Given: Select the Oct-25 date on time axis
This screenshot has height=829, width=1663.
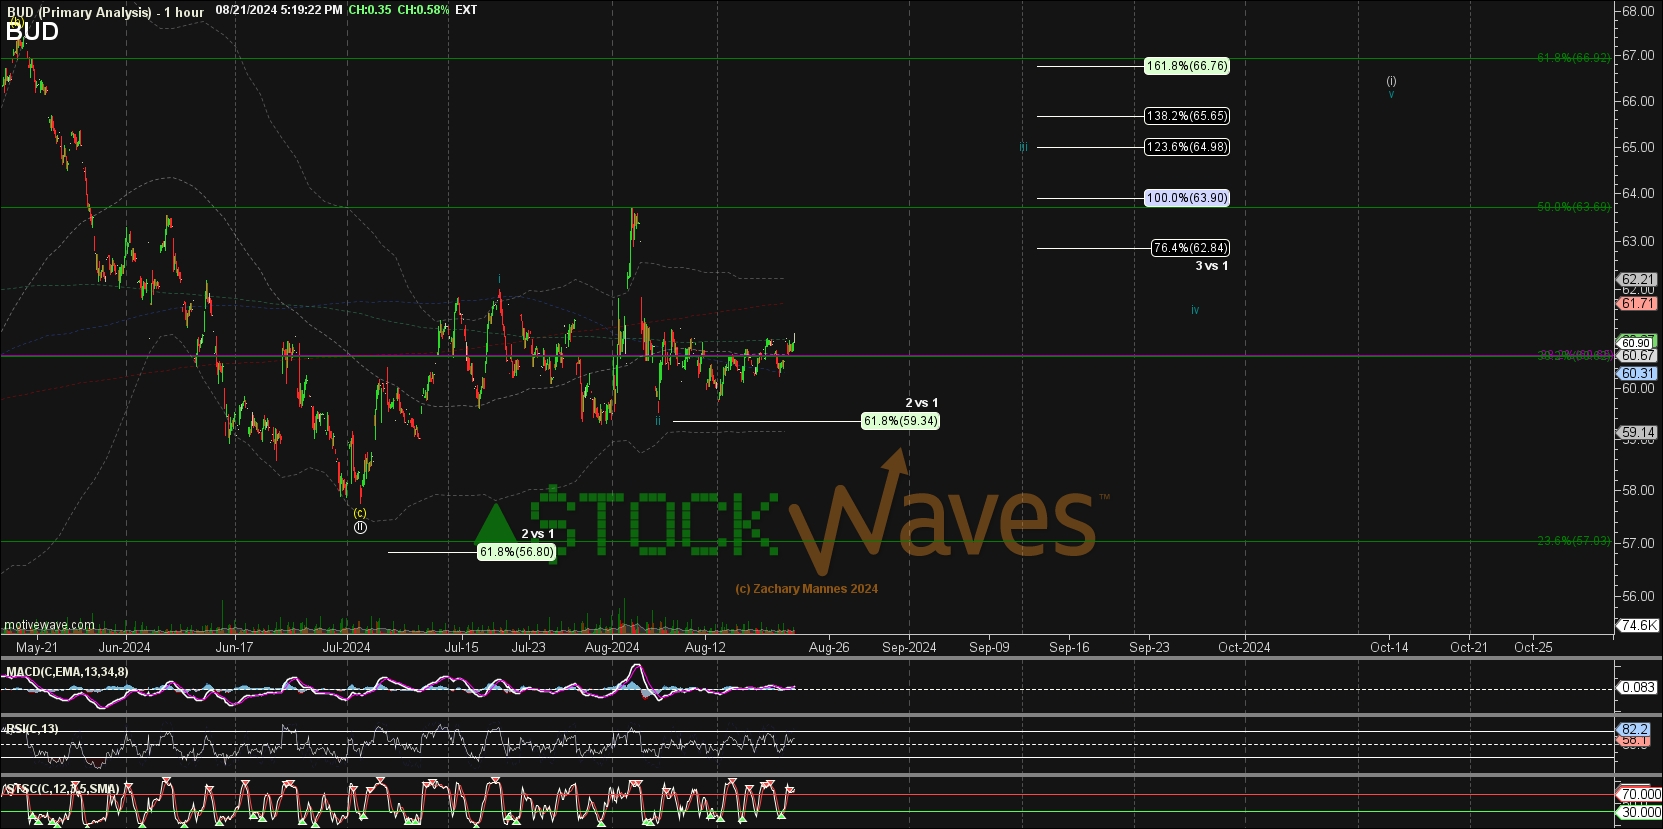Looking at the screenshot, I should [1533, 648].
